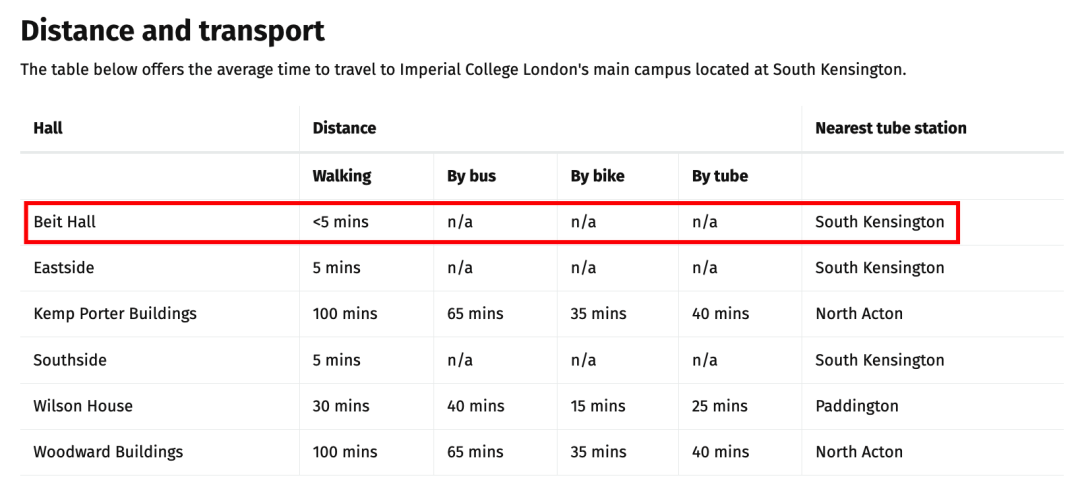Click the Distance column header
1080x487 pixels.
344,128
